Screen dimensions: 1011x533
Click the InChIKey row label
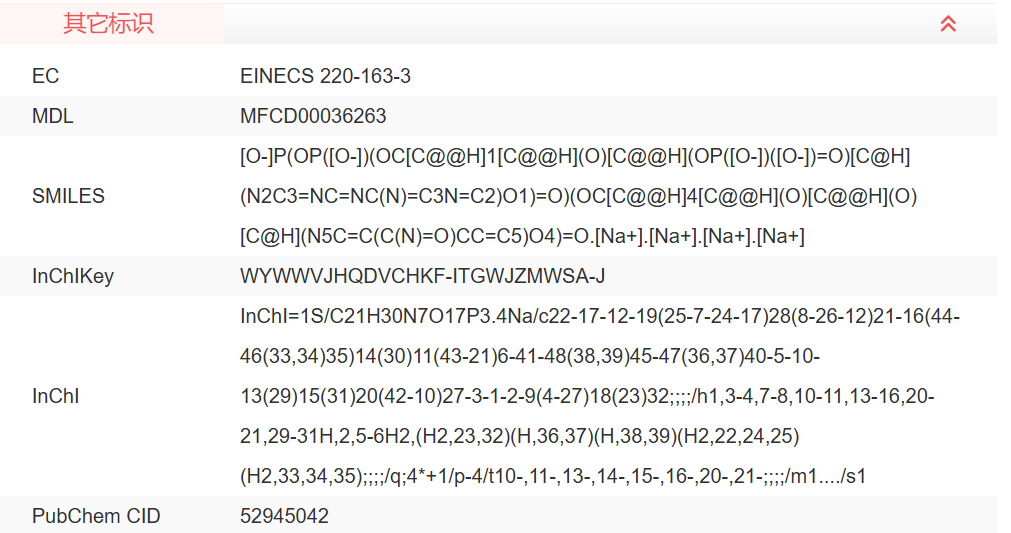pyautogui.click(x=72, y=277)
